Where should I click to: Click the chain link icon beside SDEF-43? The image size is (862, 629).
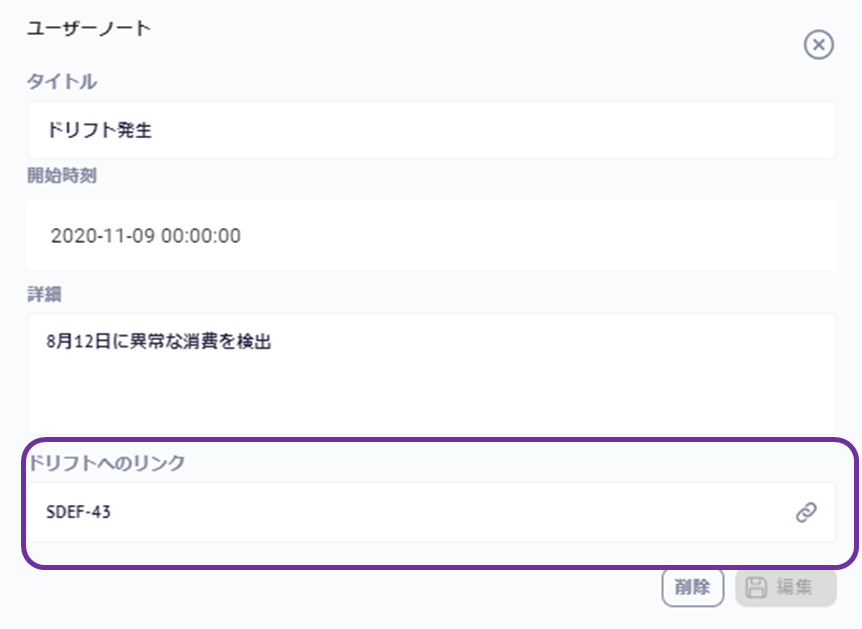pyautogui.click(x=805, y=512)
